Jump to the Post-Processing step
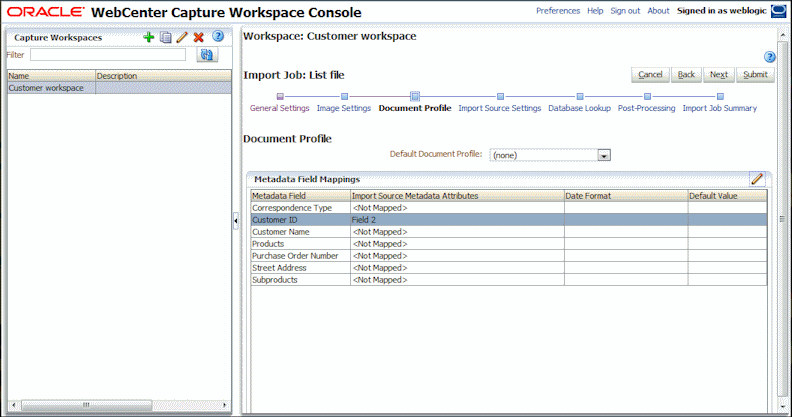The width and height of the screenshot is (792, 417). coord(647,108)
